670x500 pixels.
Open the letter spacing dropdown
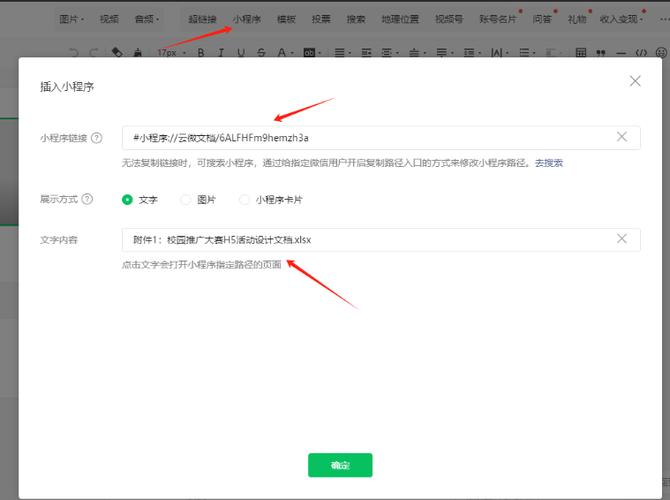[x=499, y=53]
